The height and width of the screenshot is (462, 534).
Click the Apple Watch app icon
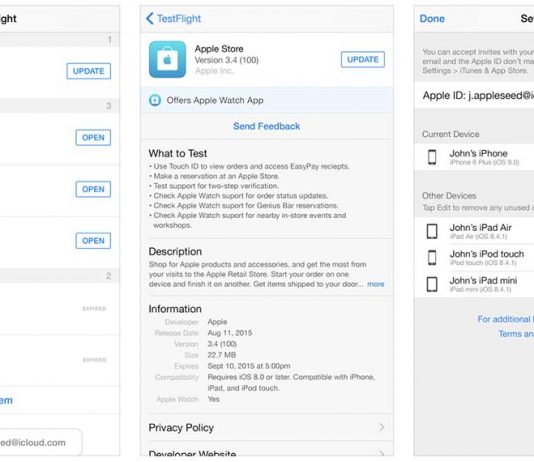pos(155,100)
